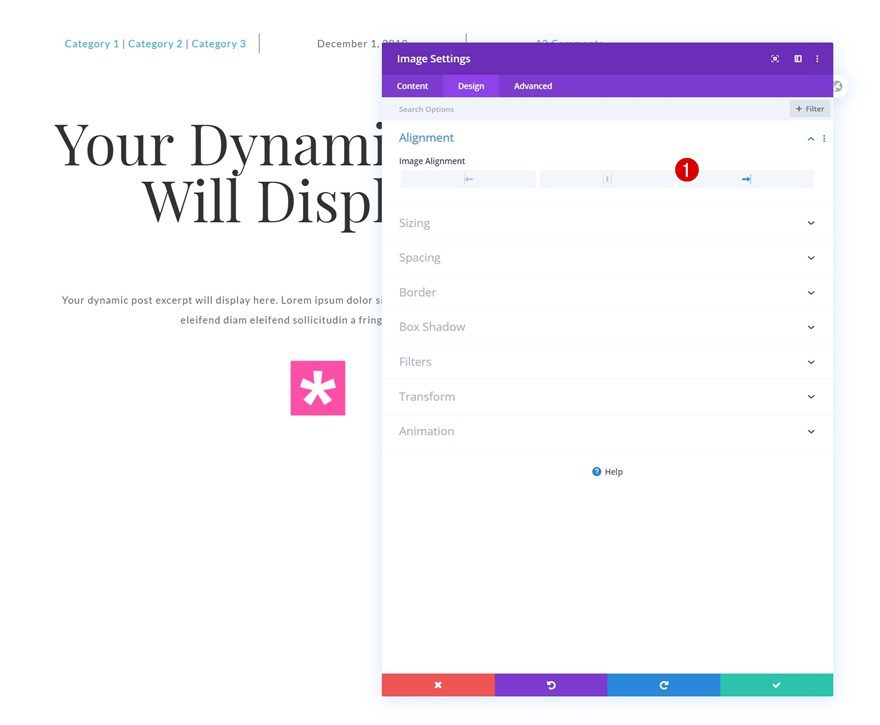Focus the Search Options field
Screen dimensions: 880x725
tap(584, 109)
